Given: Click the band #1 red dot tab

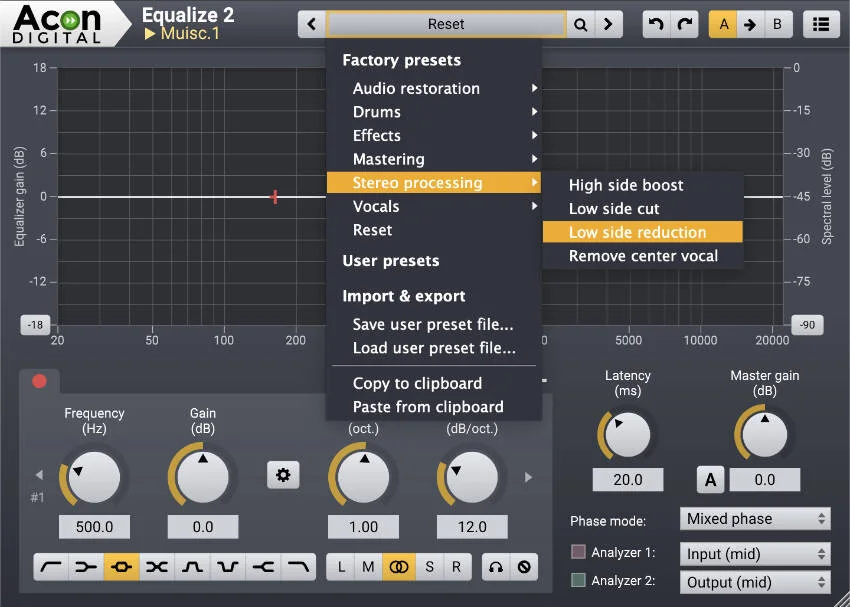Looking at the screenshot, I should pyautogui.click(x=39, y=382).
